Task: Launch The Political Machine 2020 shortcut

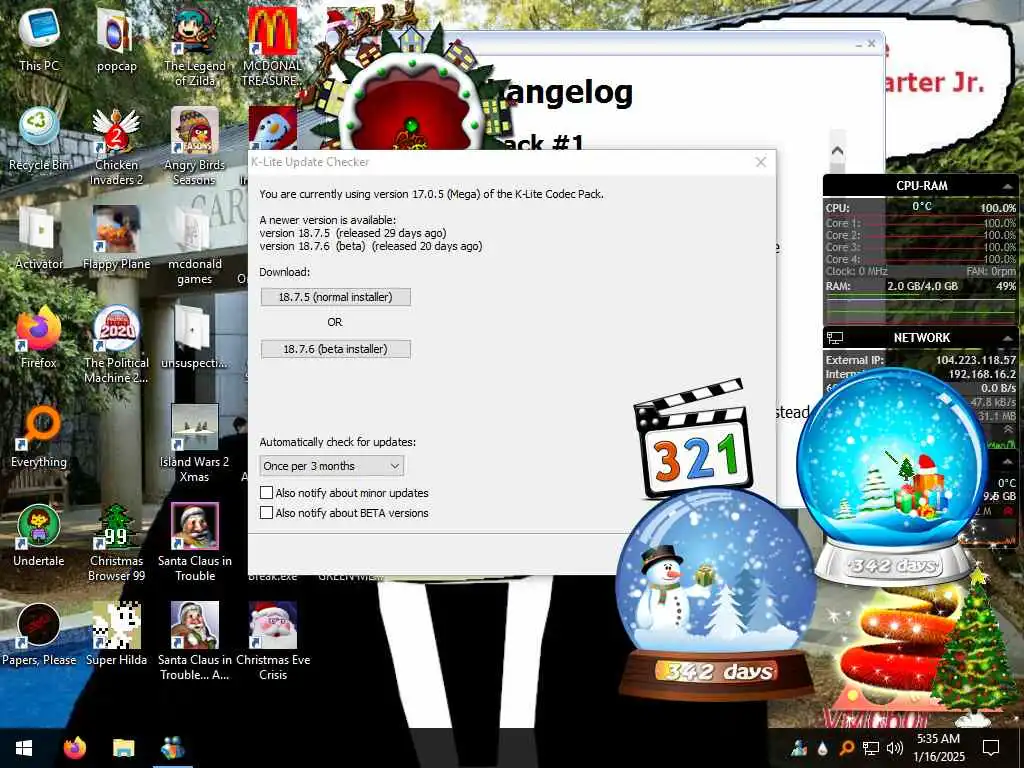Action: pyautogui.click(x=116, y=344)
